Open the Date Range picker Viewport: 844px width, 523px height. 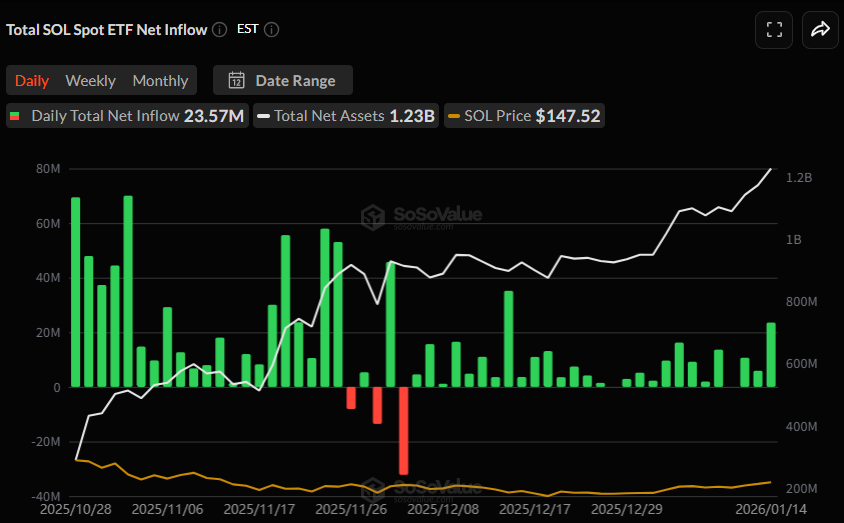pos(283,80)
